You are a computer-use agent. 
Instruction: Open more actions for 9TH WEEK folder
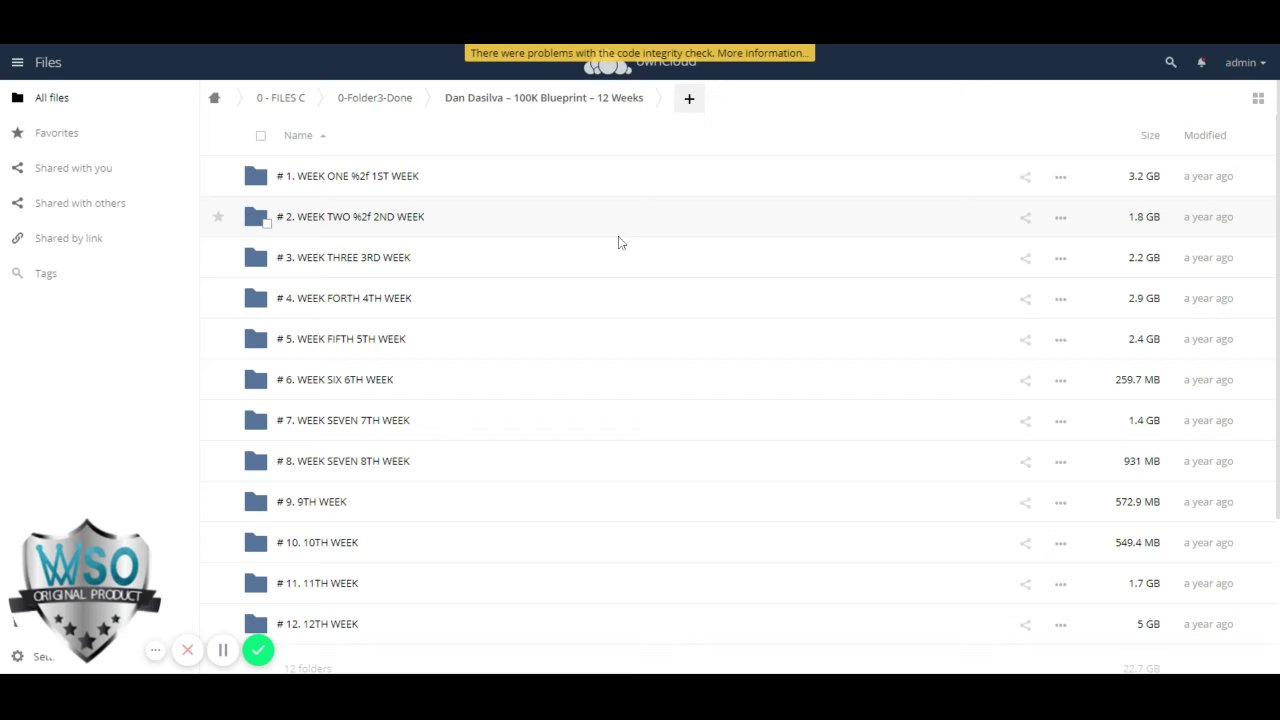coord(1060,502)
